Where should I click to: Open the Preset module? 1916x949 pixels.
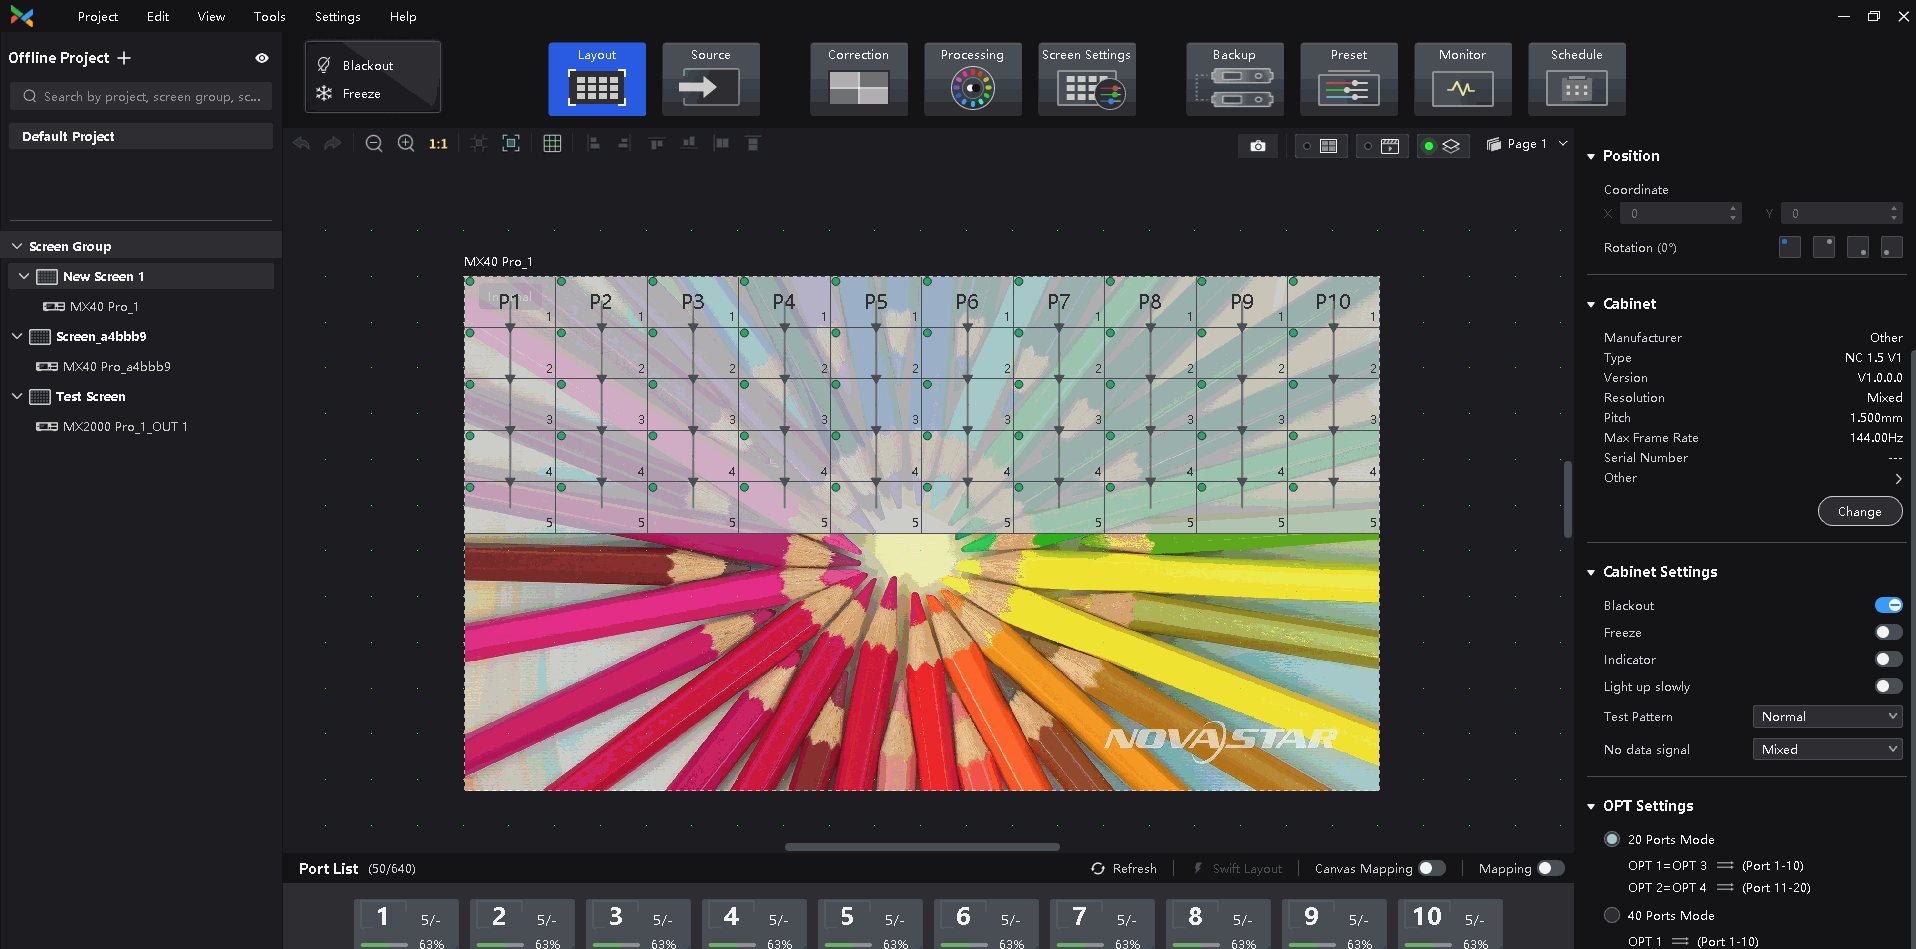pyautogui.click(x=1348, y=79)
